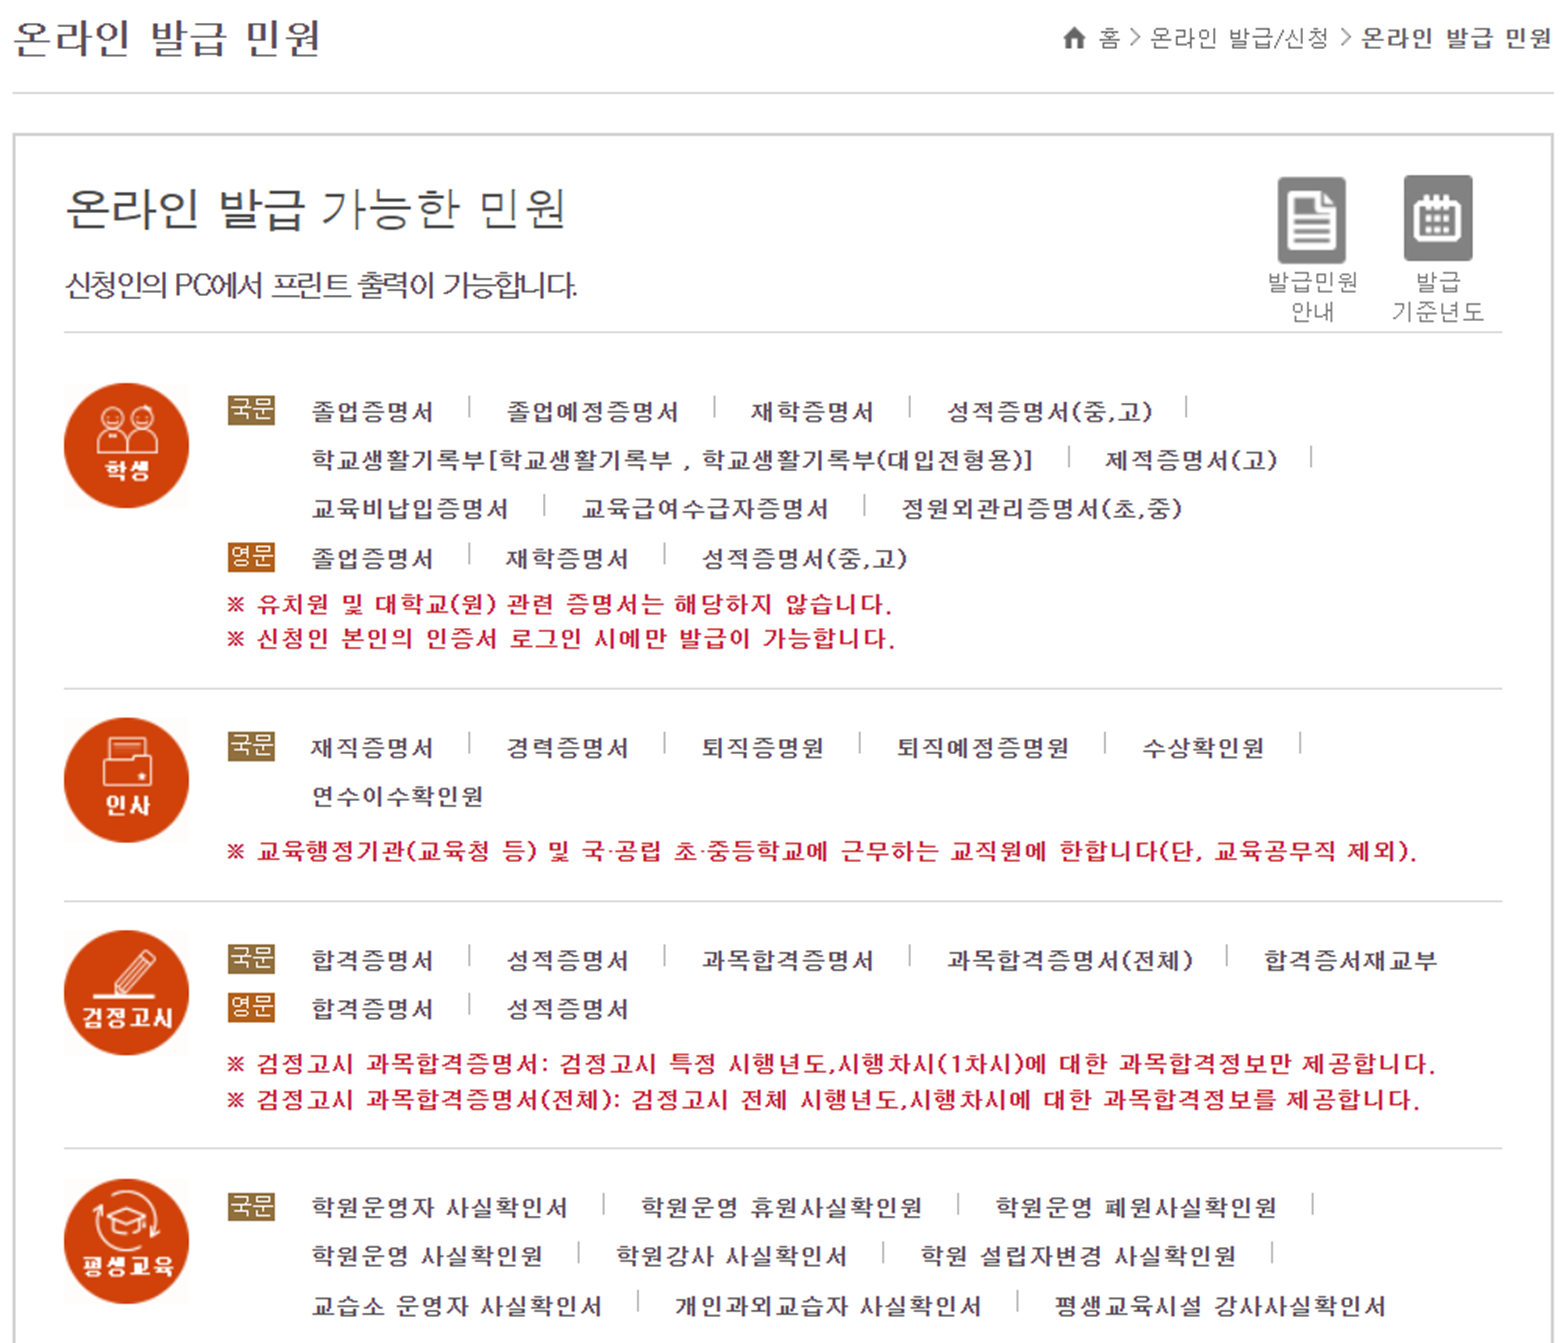Open 합격증서재교부 link

tap(1350, 961)
